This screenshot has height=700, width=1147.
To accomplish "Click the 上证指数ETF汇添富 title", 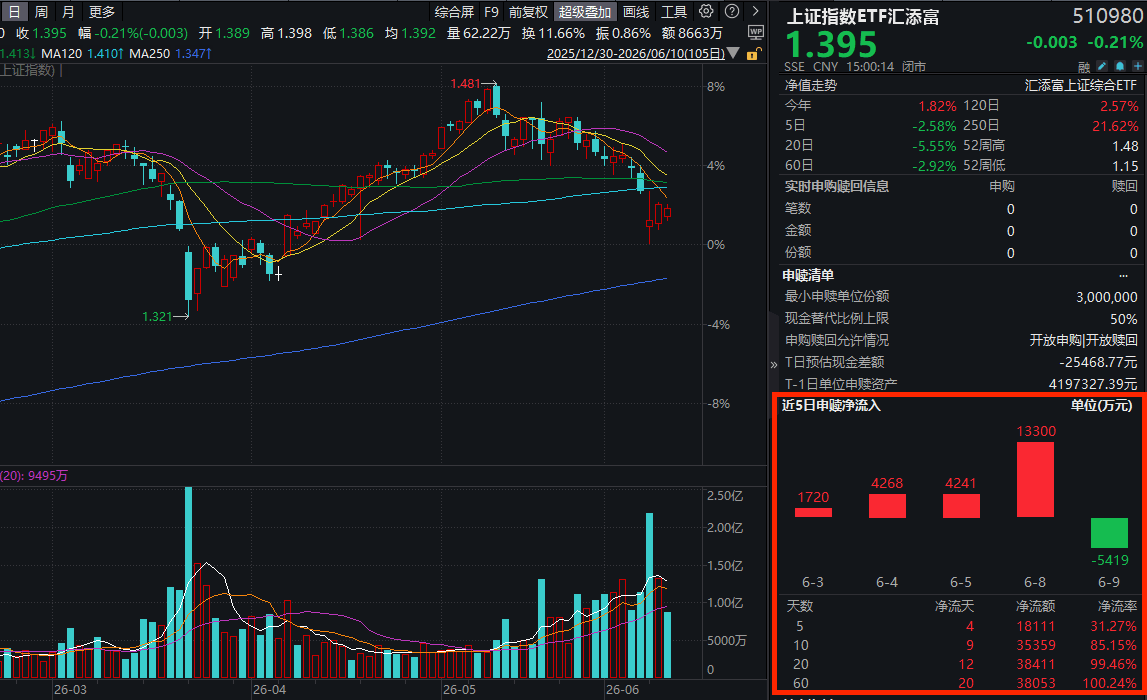I will [862, 16].
